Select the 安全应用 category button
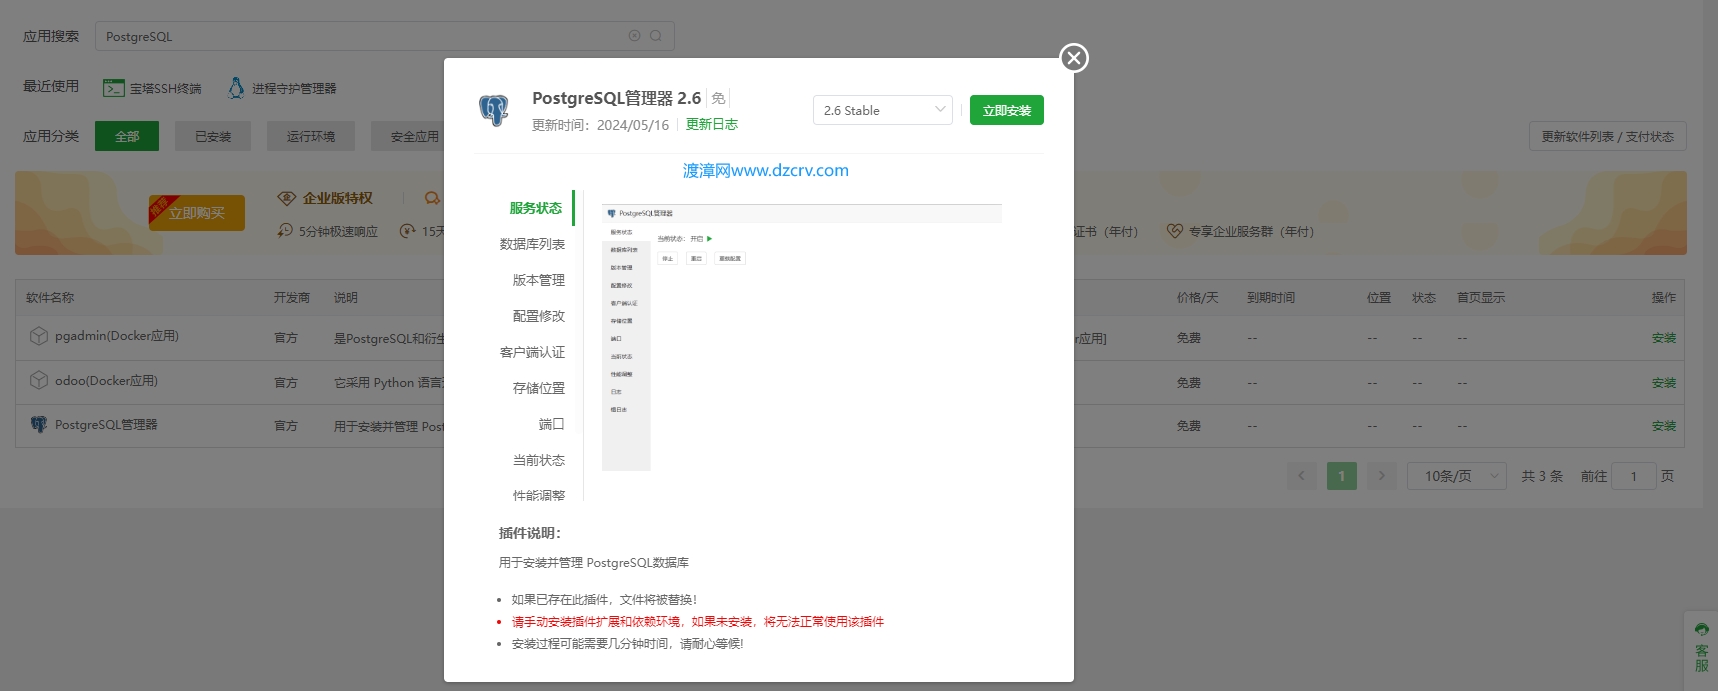This screenshot has width=1718, height=691. (414, 136)
